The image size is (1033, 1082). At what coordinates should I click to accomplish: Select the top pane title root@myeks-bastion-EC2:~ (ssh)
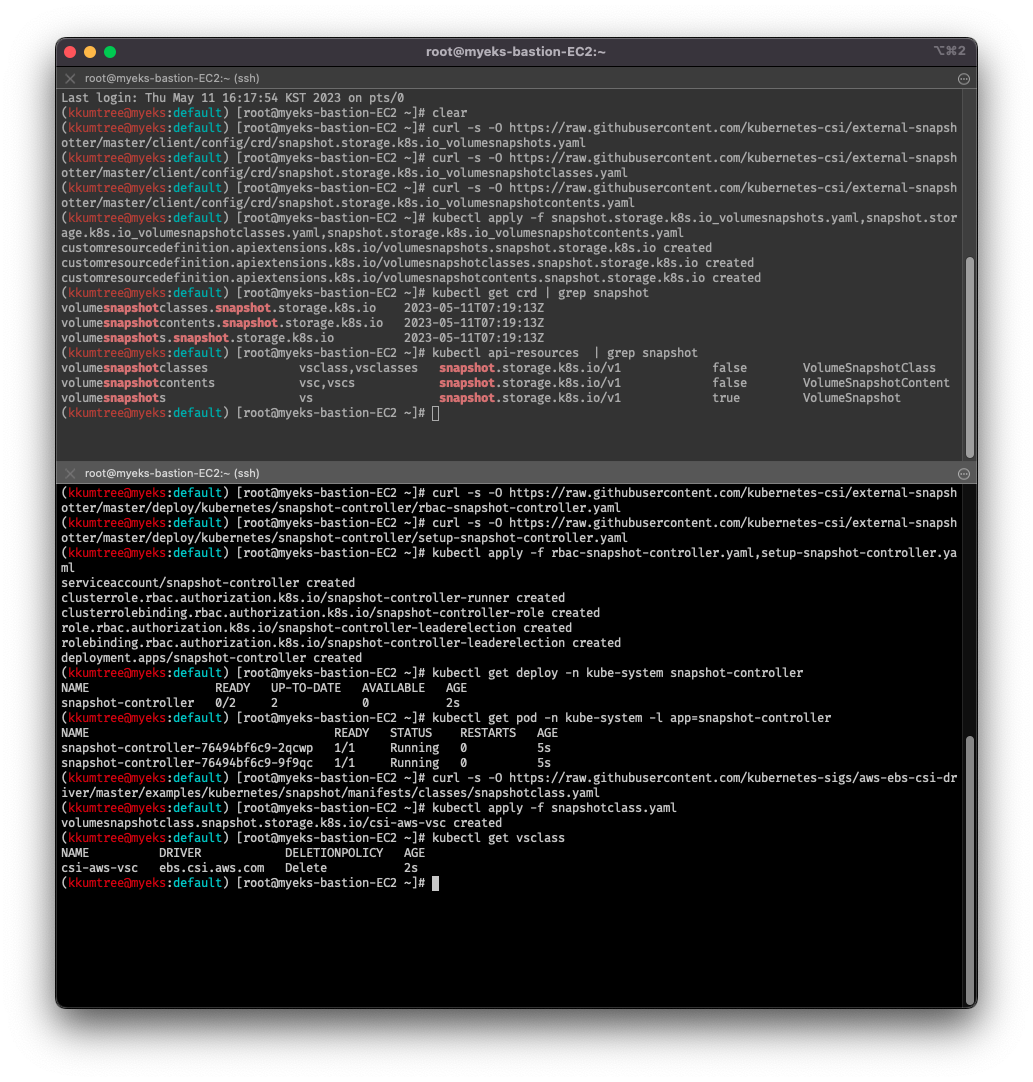pos(172,79)
